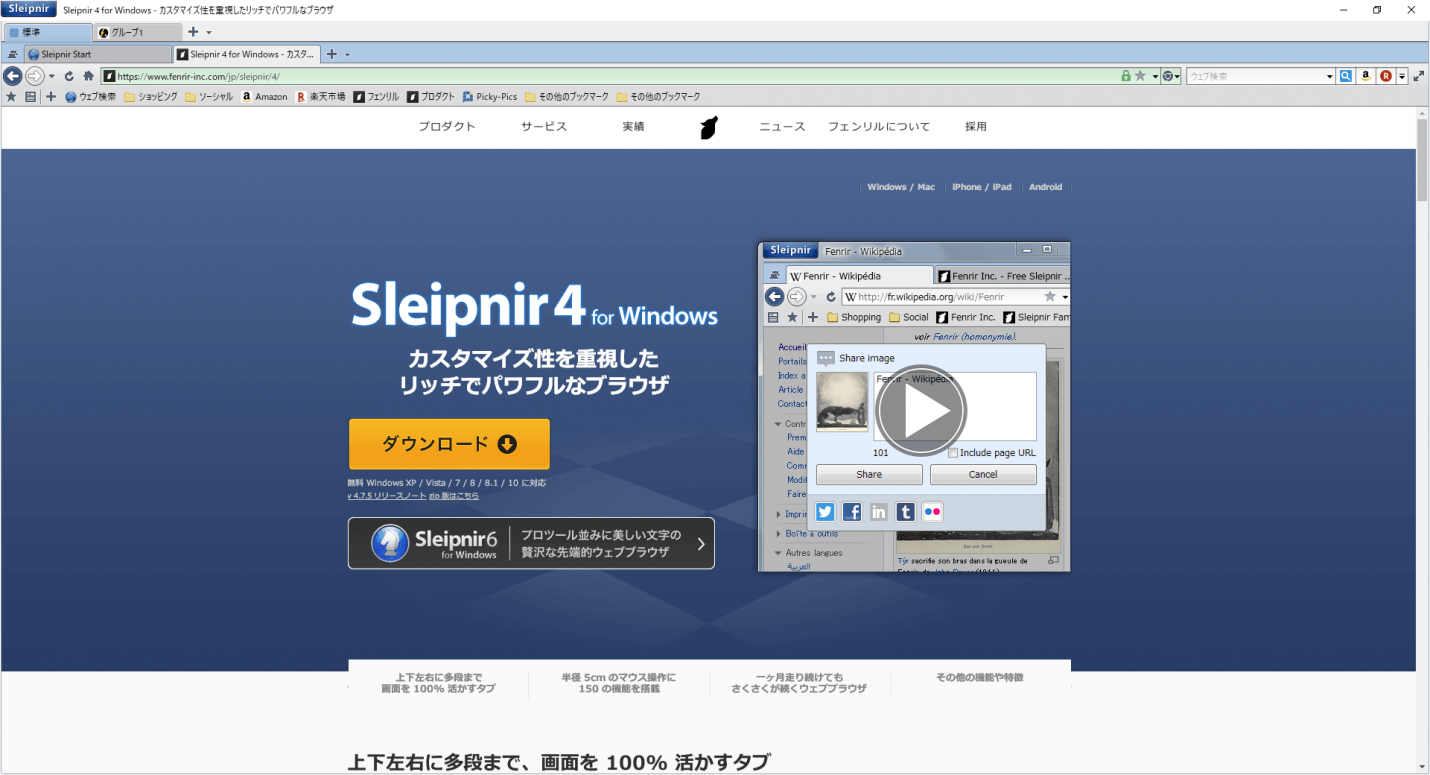This screenshot has width=1430, height=775.
Task: Click the blue magnifier search button
Action: (x=1346, y=76)
